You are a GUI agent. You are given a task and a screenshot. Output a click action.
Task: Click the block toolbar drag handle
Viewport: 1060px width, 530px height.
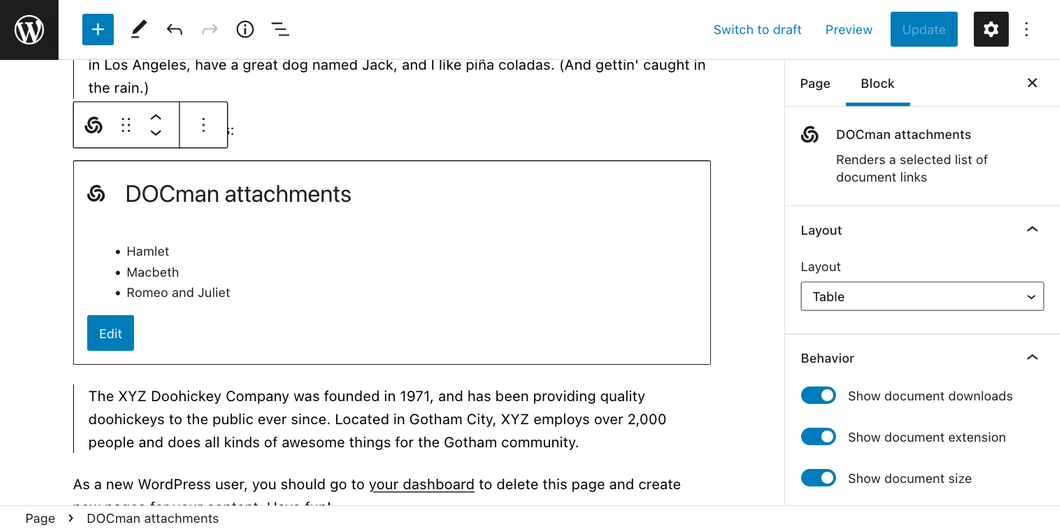(x=126, y=125)
